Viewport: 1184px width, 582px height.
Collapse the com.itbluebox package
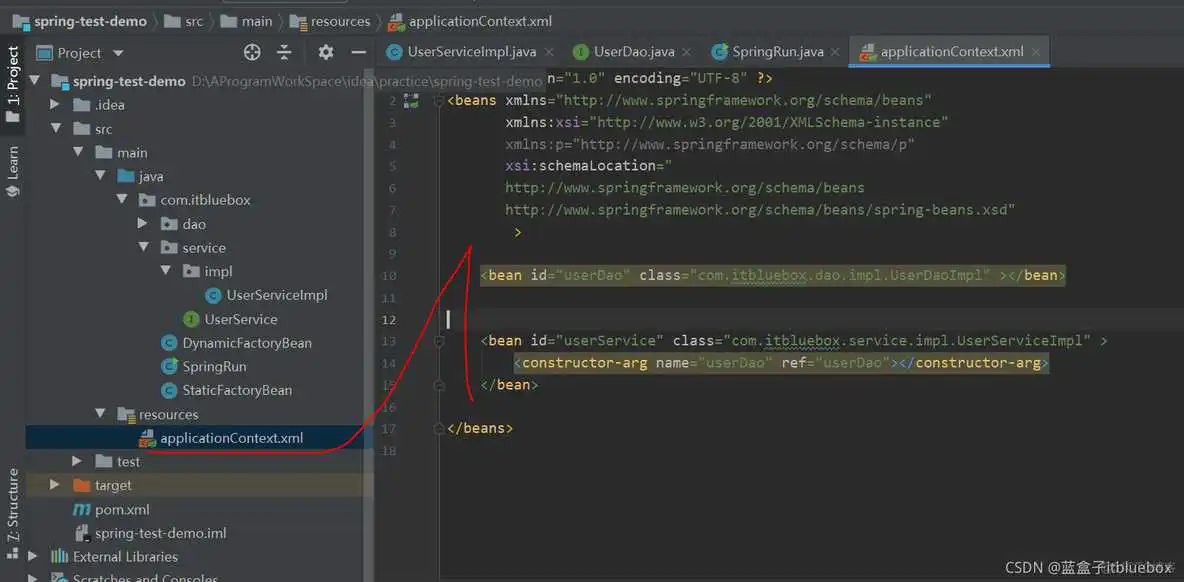(x=122, y=199)
